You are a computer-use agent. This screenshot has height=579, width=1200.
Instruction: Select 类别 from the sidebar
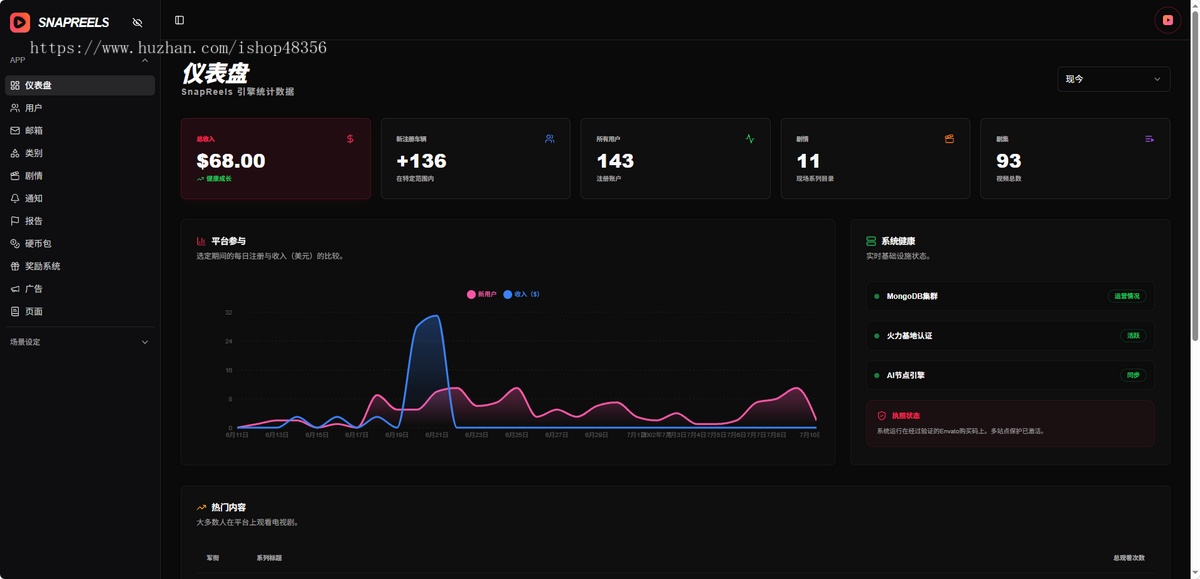pyautogui.click(x=80, y=153)
